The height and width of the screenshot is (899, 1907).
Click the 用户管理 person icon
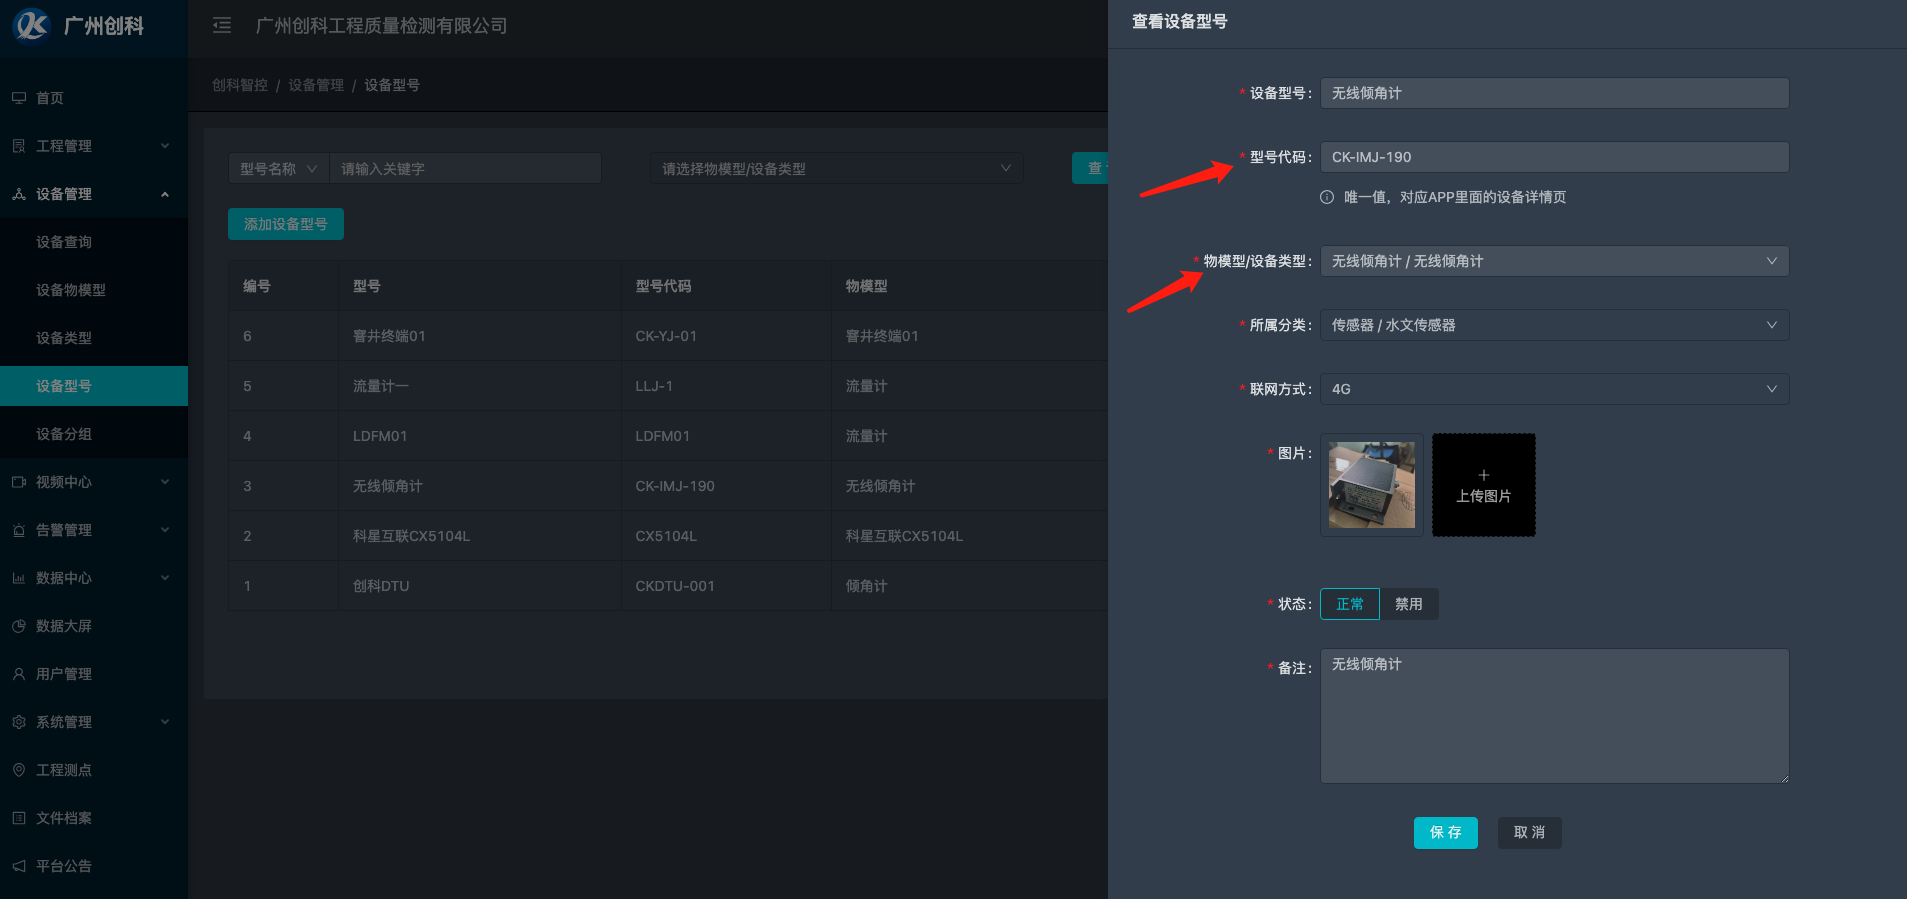tap(19, 674)
